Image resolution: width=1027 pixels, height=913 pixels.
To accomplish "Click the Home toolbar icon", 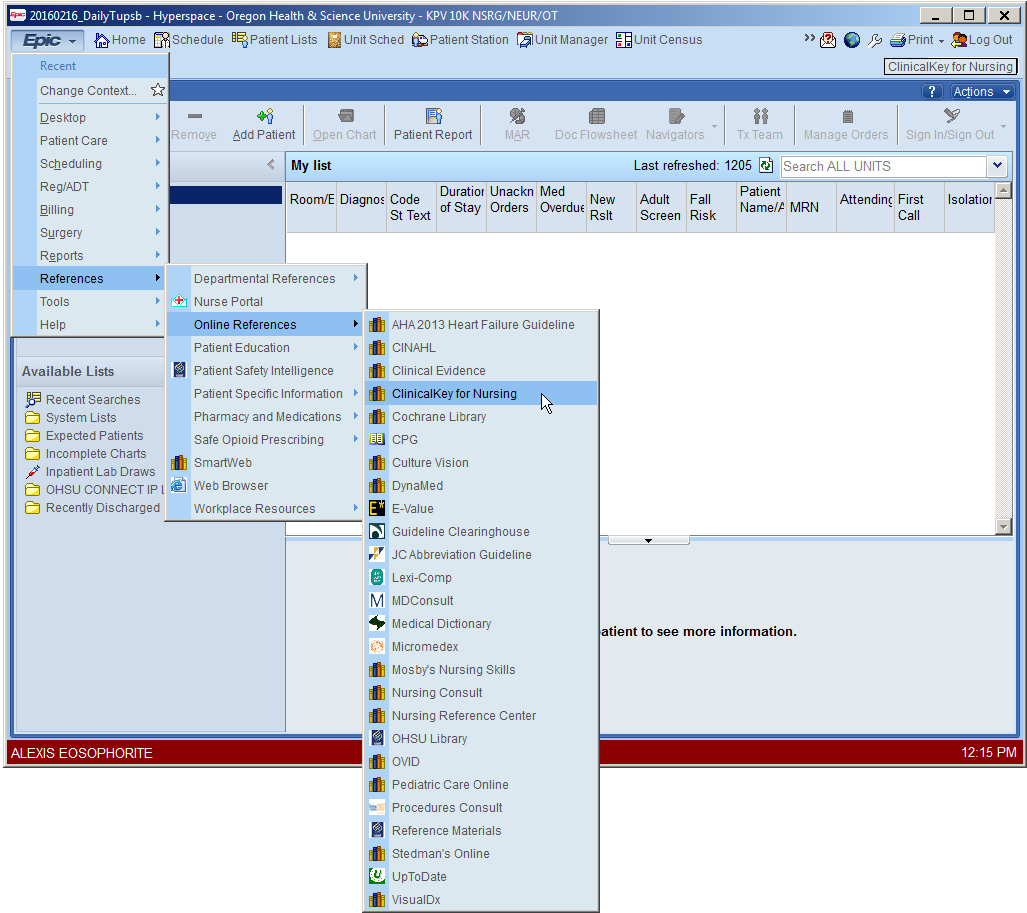I will (120, 40).
